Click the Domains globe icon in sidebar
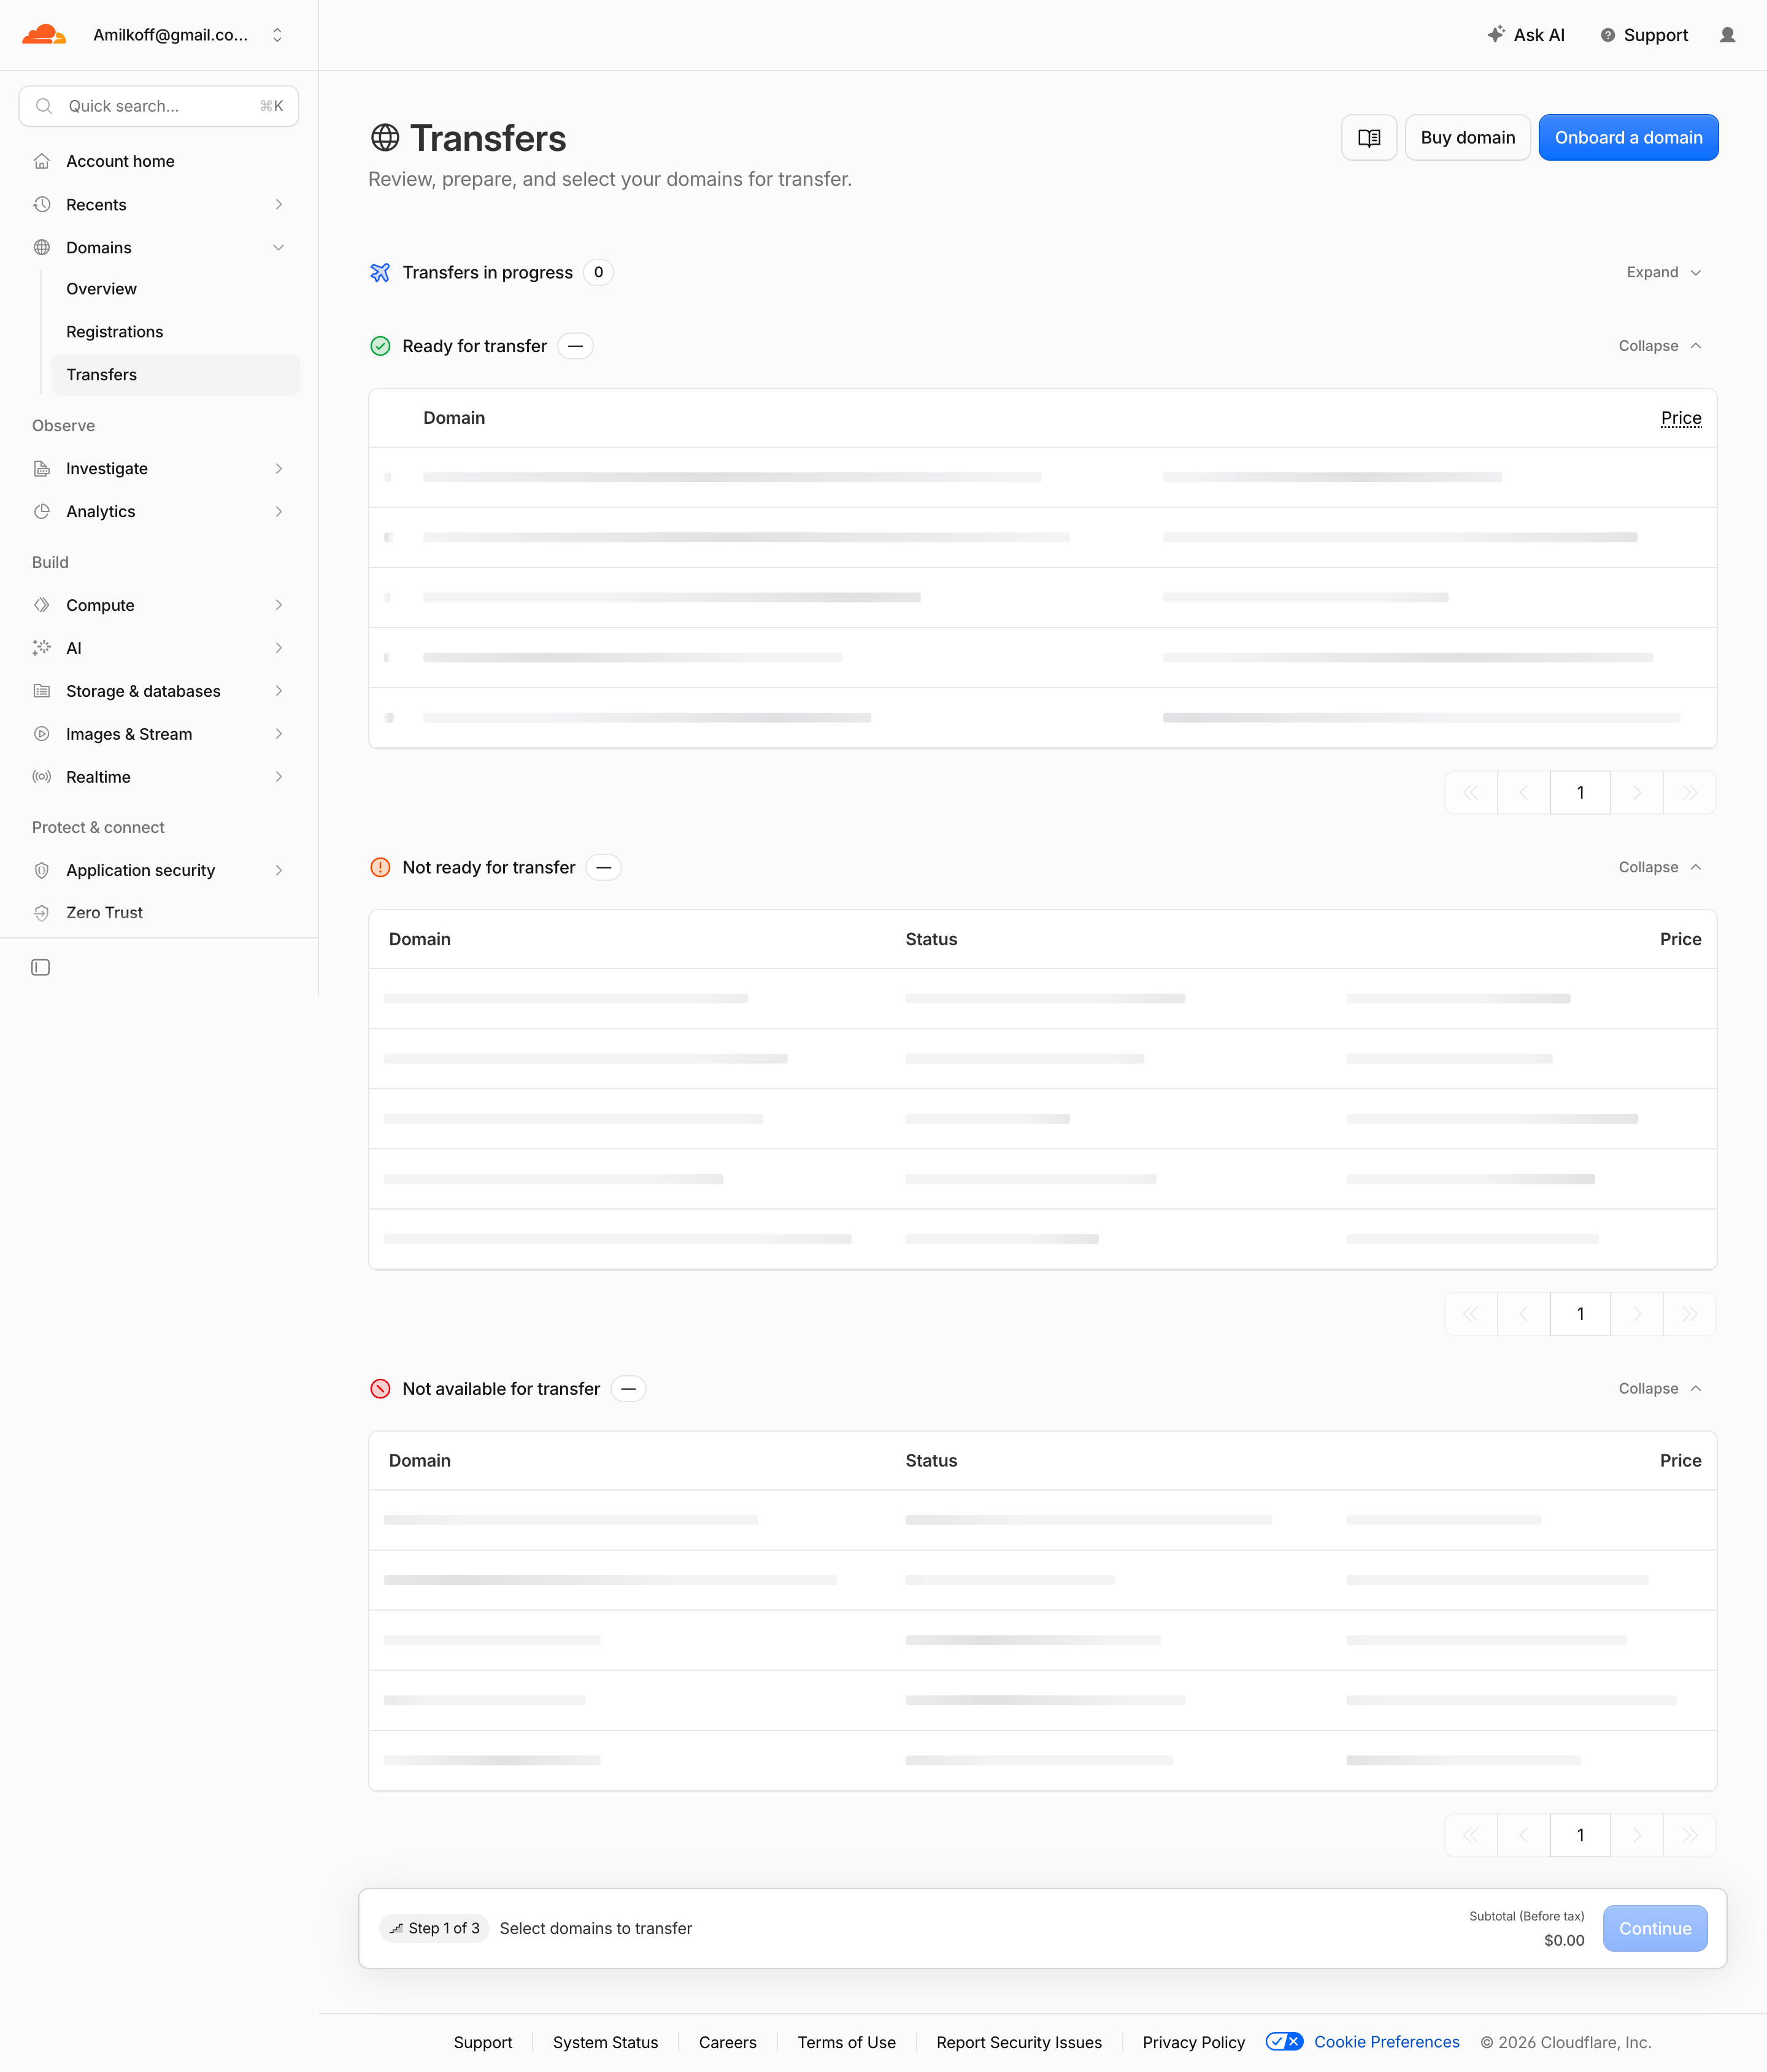The width and height of the screenshot is (1767, 2072). 42,248
